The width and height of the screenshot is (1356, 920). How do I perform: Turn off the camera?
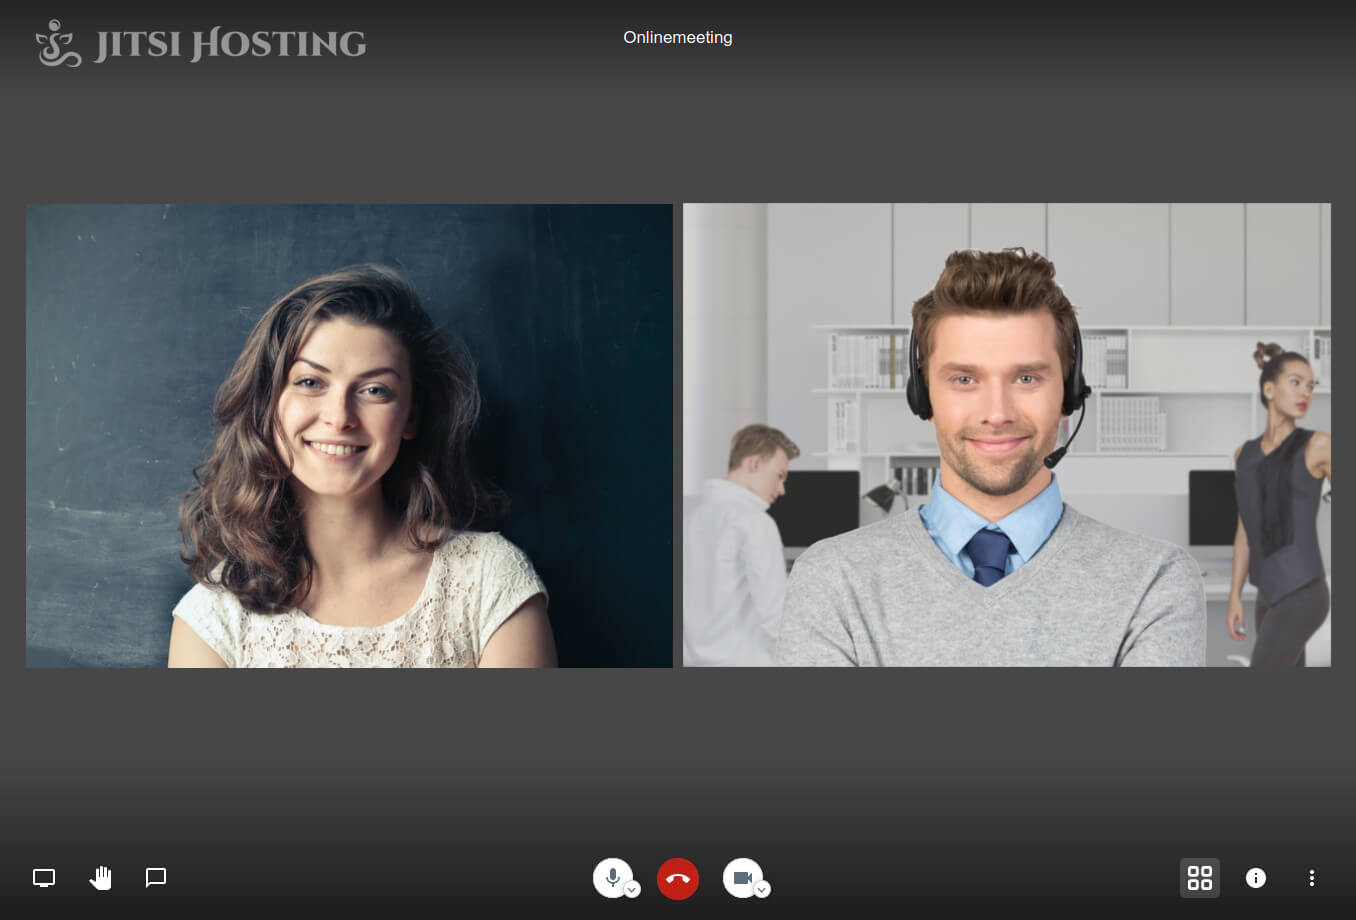(x=741, y=877)
